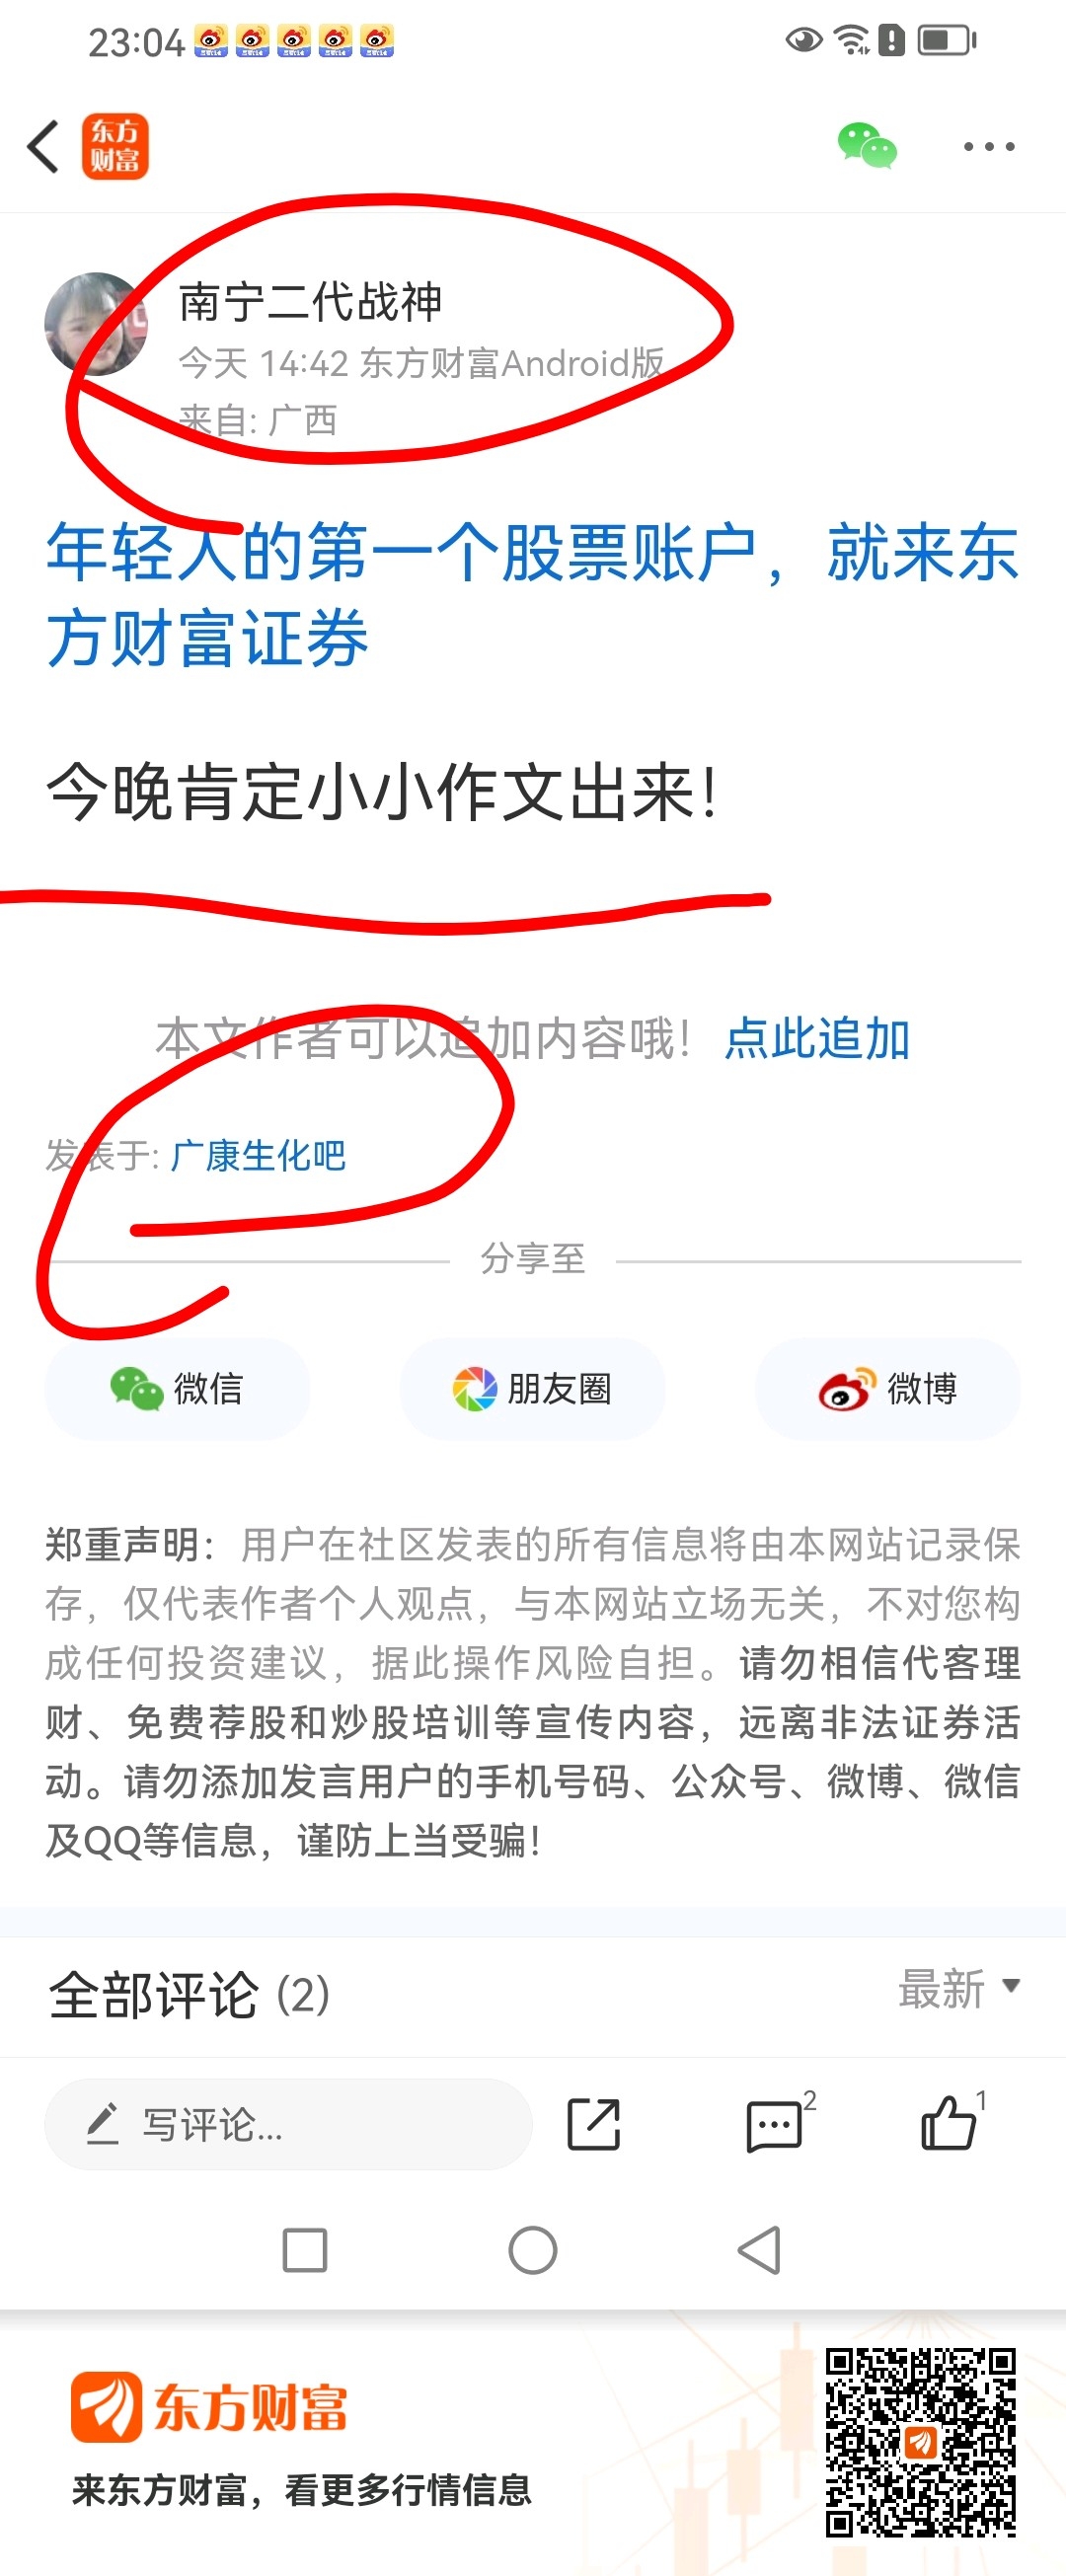Tap the share/forward arrow icon
The height and width of the screenshot is (2576, 1066).
594,2124
